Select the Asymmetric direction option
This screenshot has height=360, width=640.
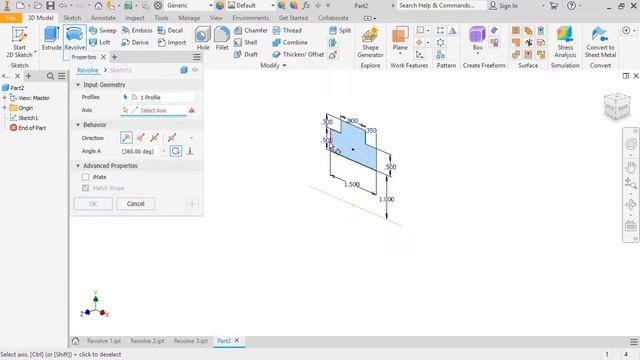pyautogui.click(x=172, y=138)
